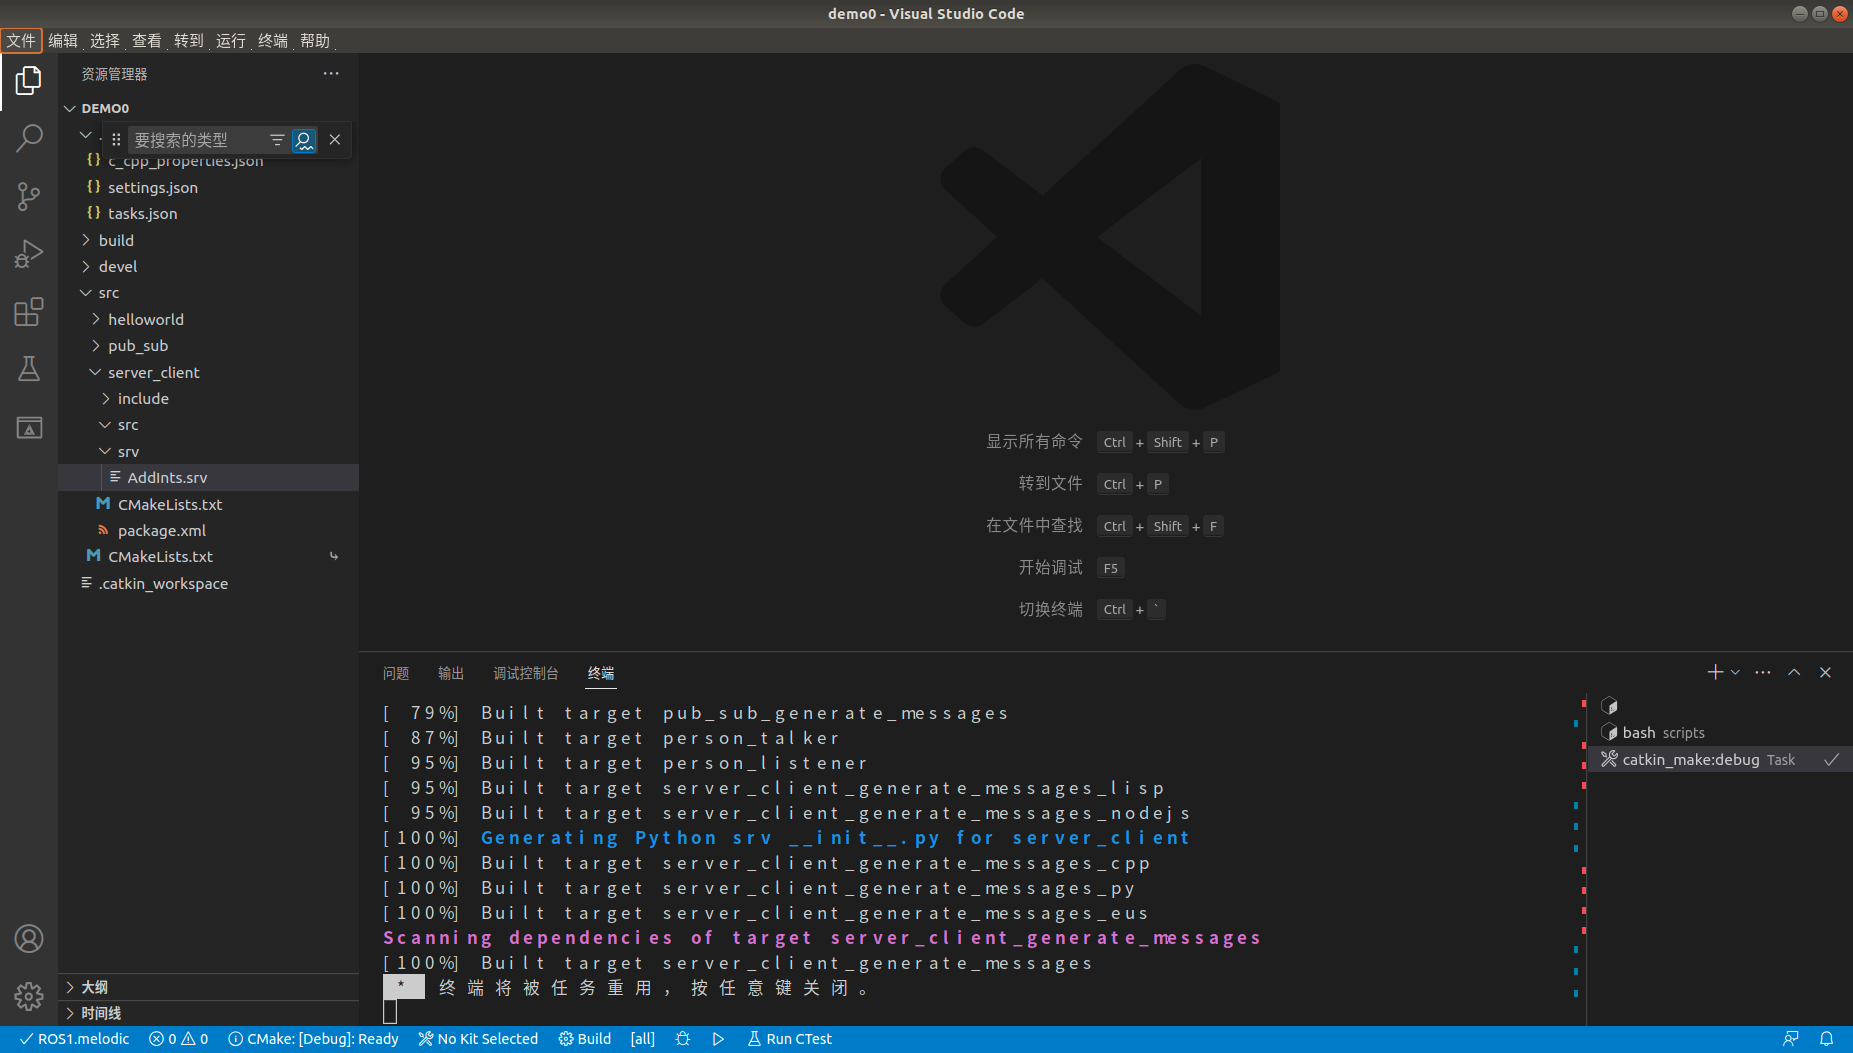
Task: Open the Source Control view
Action: click(x=29, y=196)
